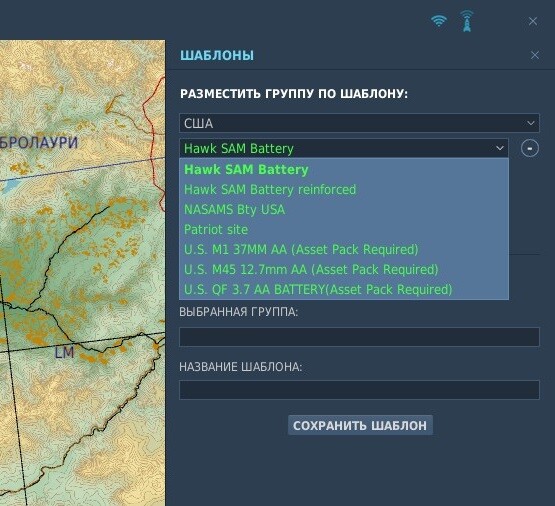
Task: Open the США country dropdown
Action: point(359,123)
